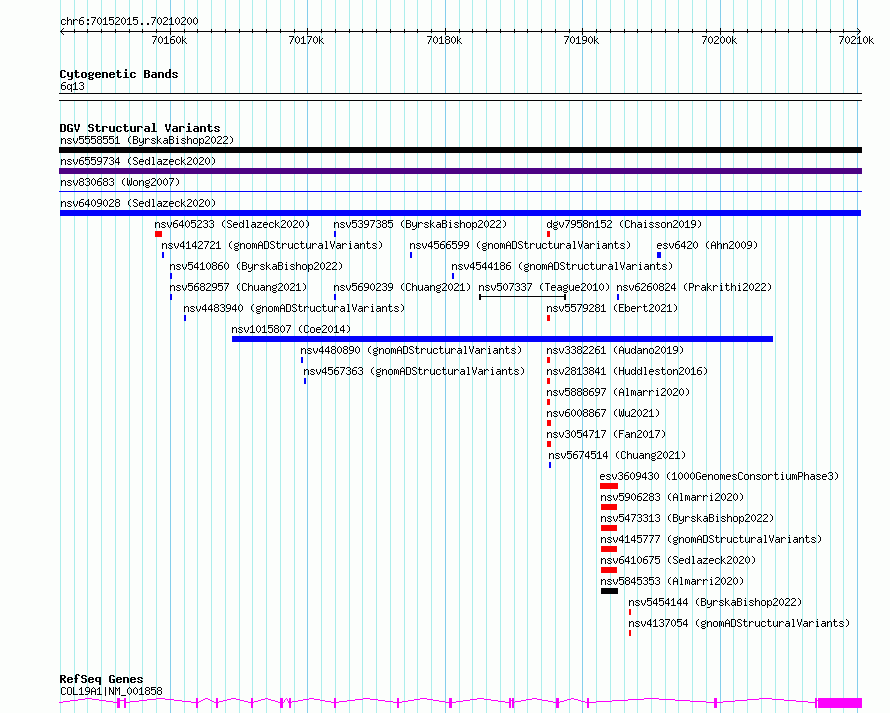
Task: Click nsv4483940 (gnomADStructuralVariants) label
Action: (x=294, y=308)
